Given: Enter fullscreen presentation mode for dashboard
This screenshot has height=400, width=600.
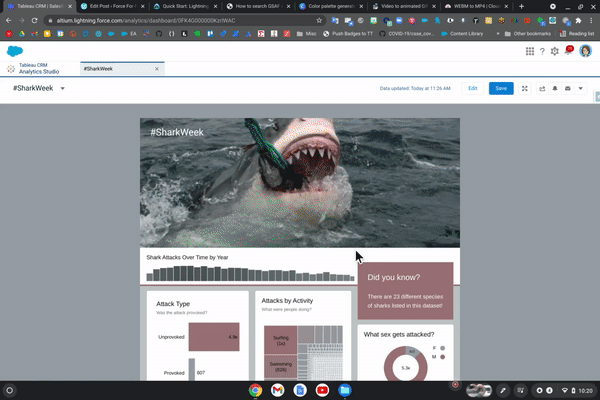Looking at the screenshot, I should (x=524, y=88).
